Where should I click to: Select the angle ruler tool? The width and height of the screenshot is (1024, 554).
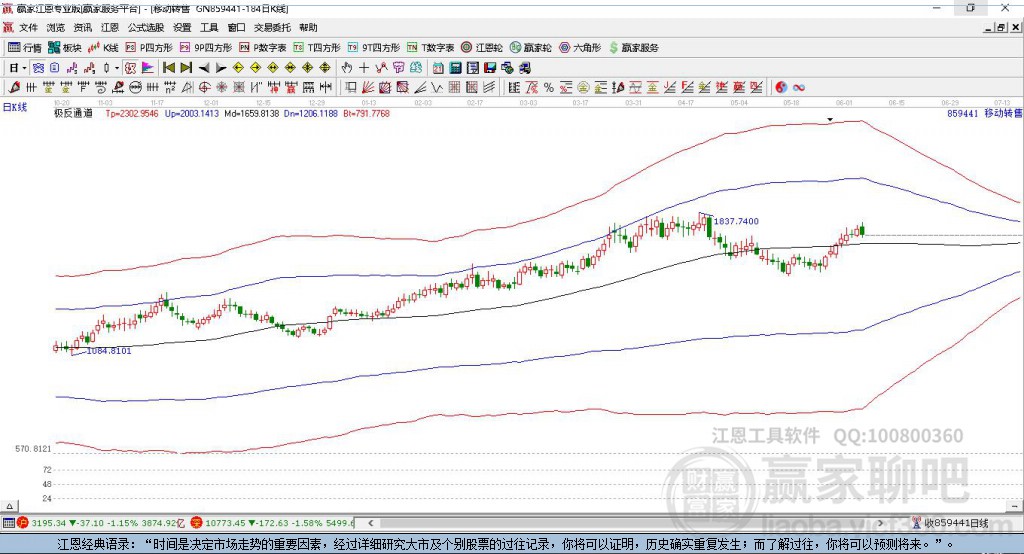[187, 87]
